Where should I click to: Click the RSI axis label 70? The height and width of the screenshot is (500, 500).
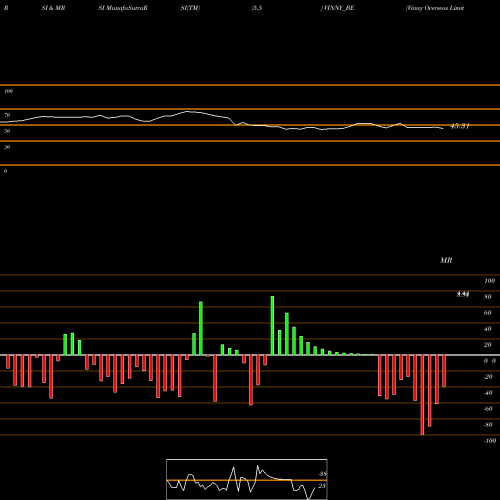tap(7, 115)
